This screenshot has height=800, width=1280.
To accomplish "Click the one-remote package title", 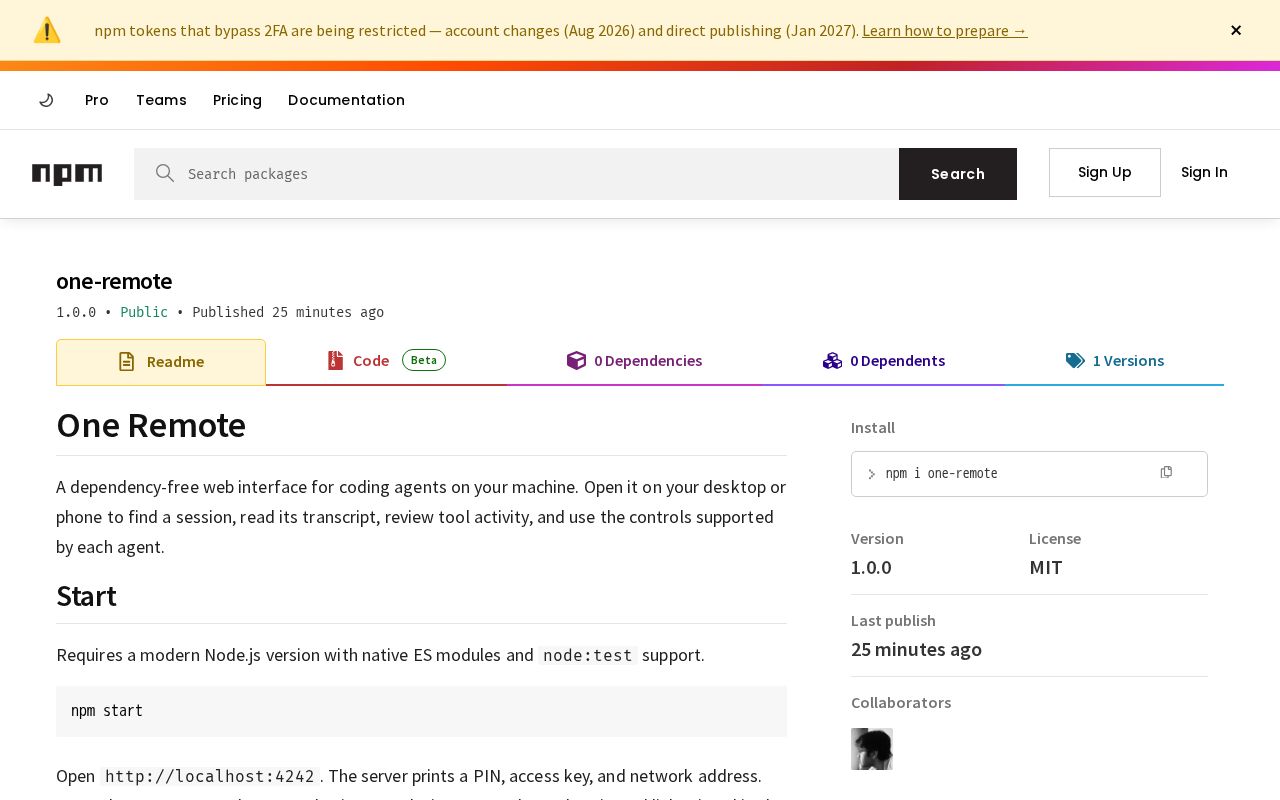I will pyautogui.click(x=114, y=281).
